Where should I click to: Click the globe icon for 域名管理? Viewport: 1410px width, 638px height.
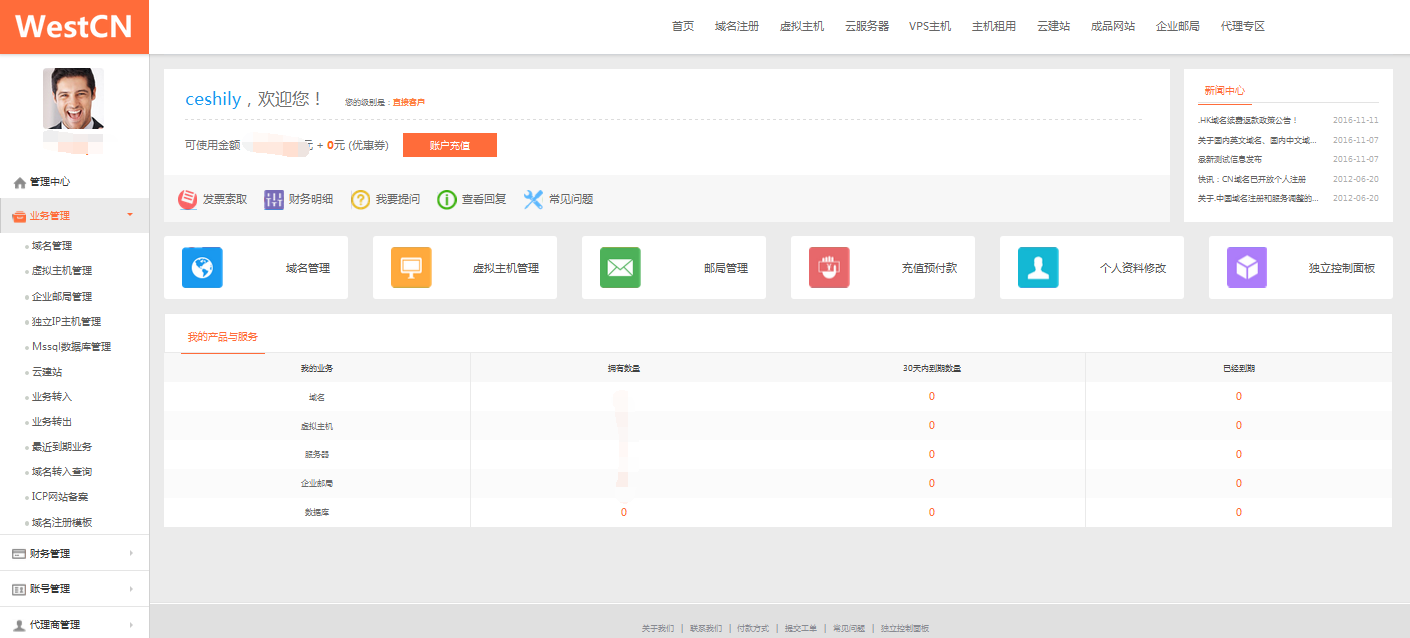(x=202, y=268)
